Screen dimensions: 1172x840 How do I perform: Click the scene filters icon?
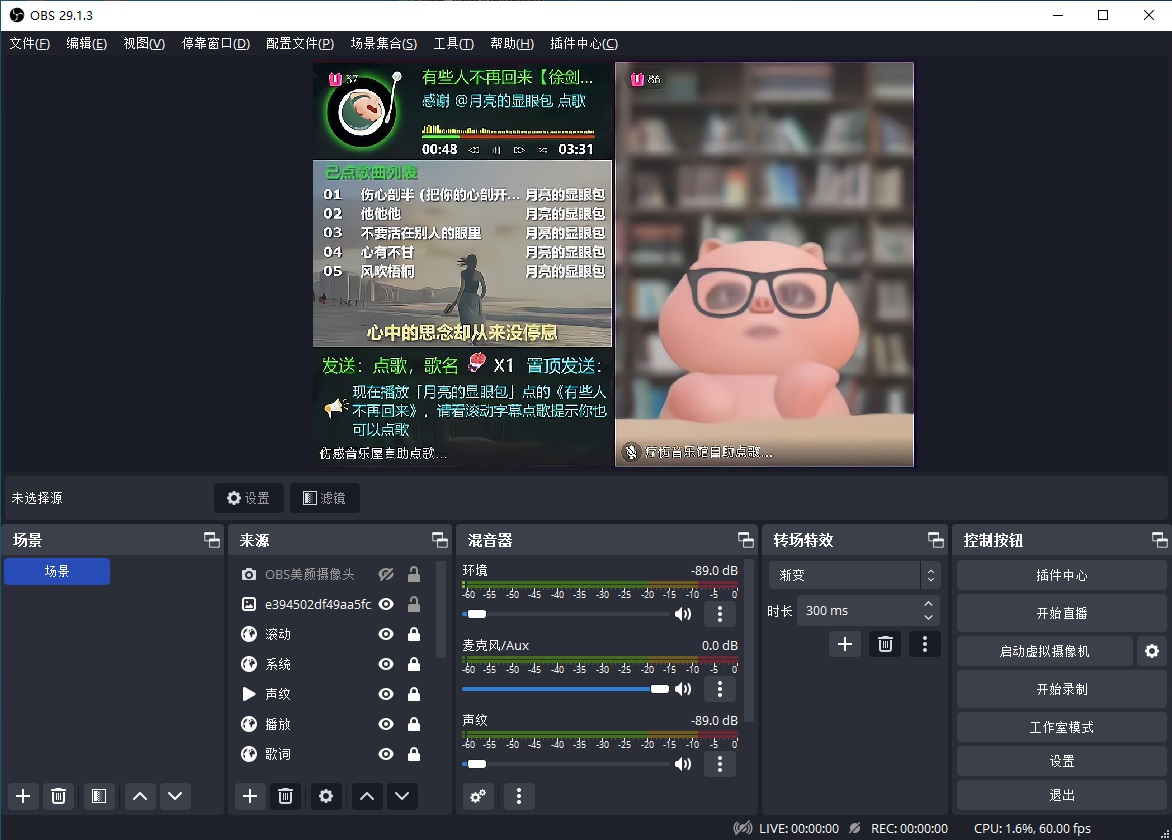[98, 796]
